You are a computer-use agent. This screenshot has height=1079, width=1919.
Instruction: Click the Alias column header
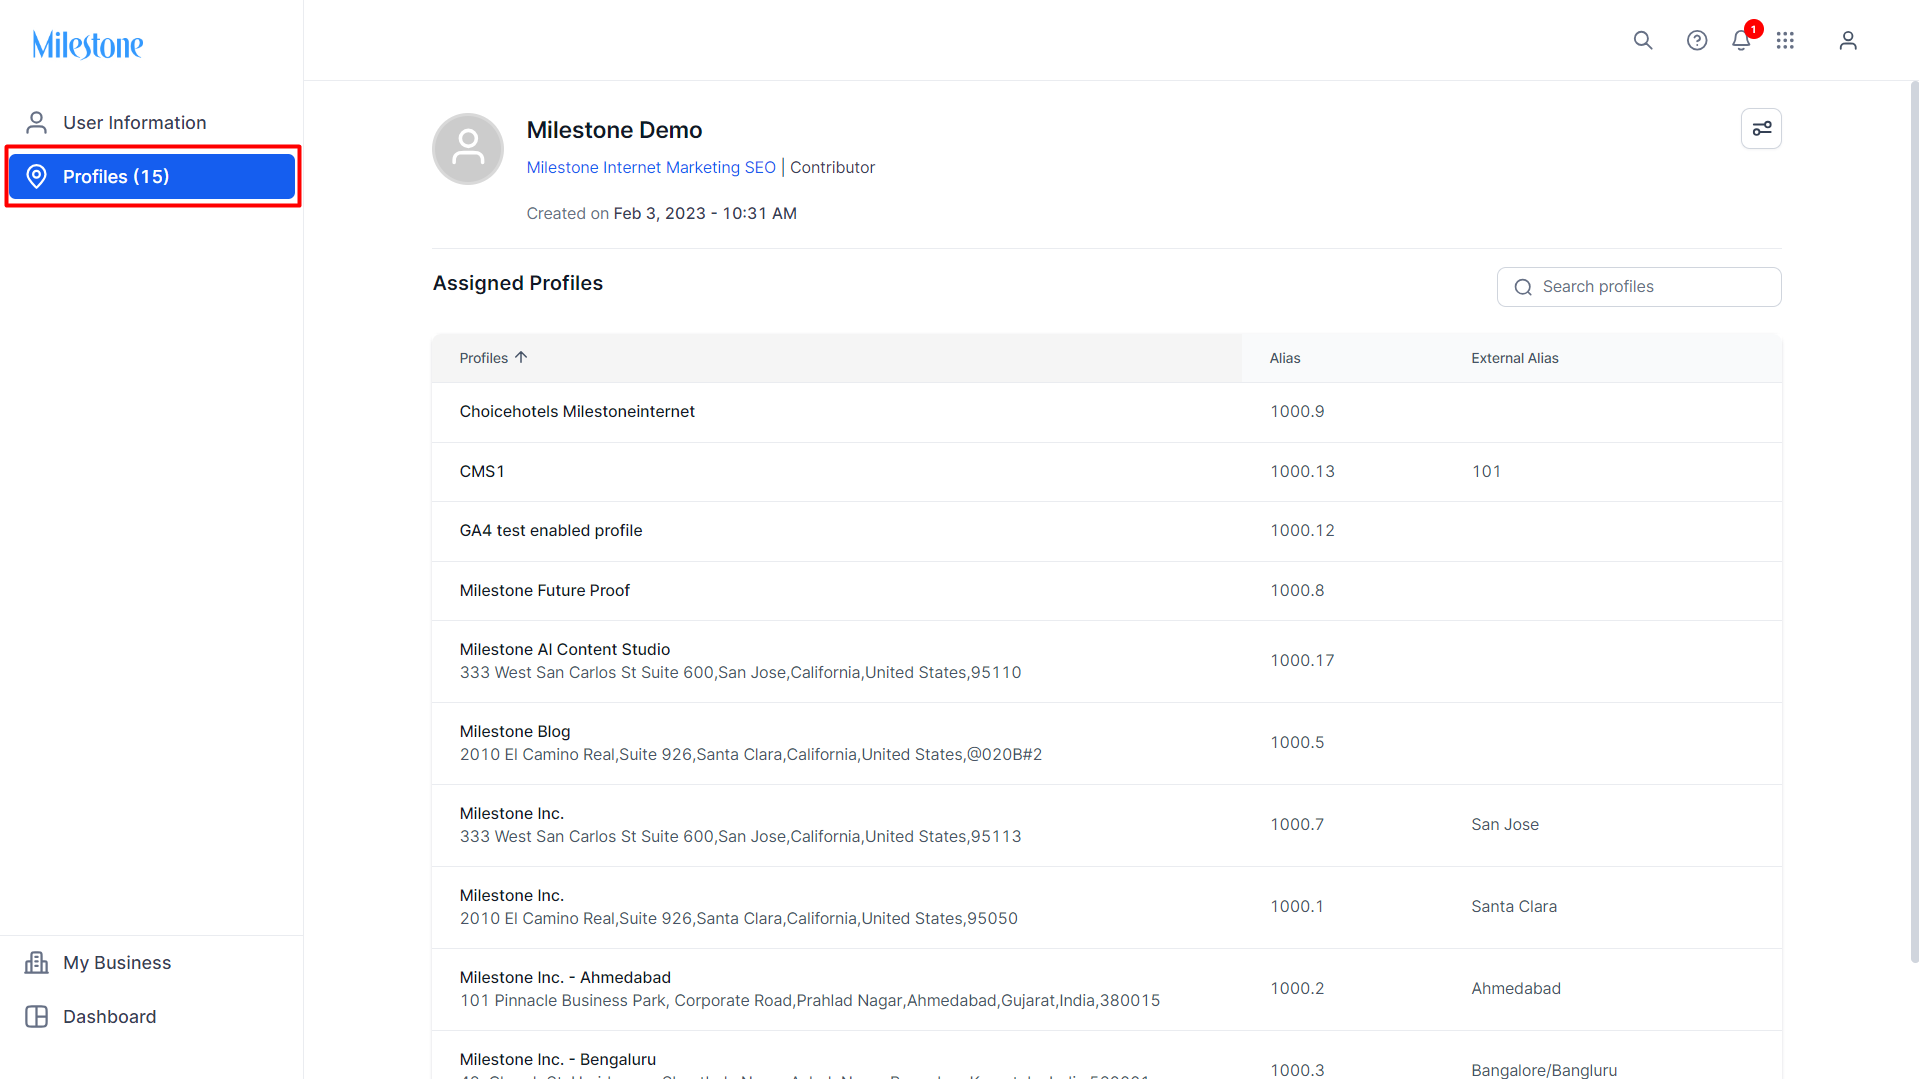1285,358
